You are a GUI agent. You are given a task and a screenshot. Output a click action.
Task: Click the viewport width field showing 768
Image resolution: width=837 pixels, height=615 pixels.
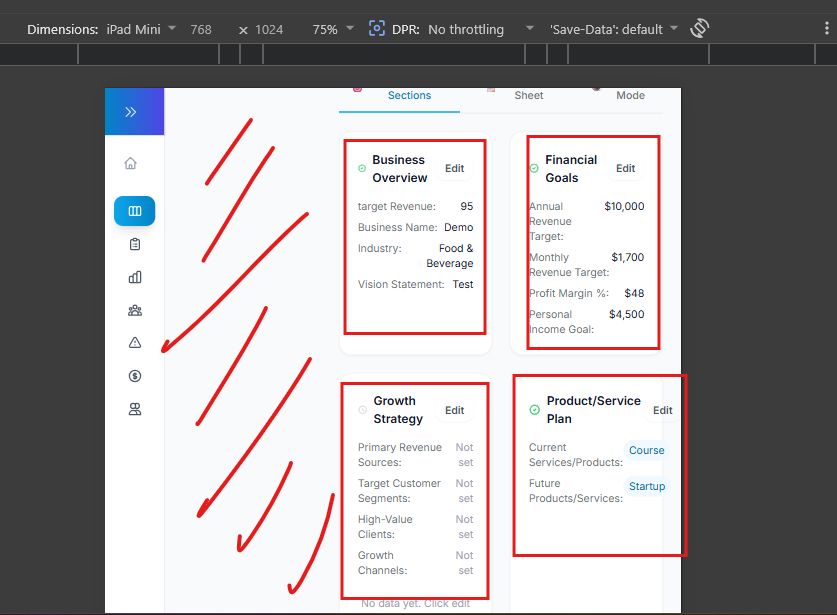point(201,29)
